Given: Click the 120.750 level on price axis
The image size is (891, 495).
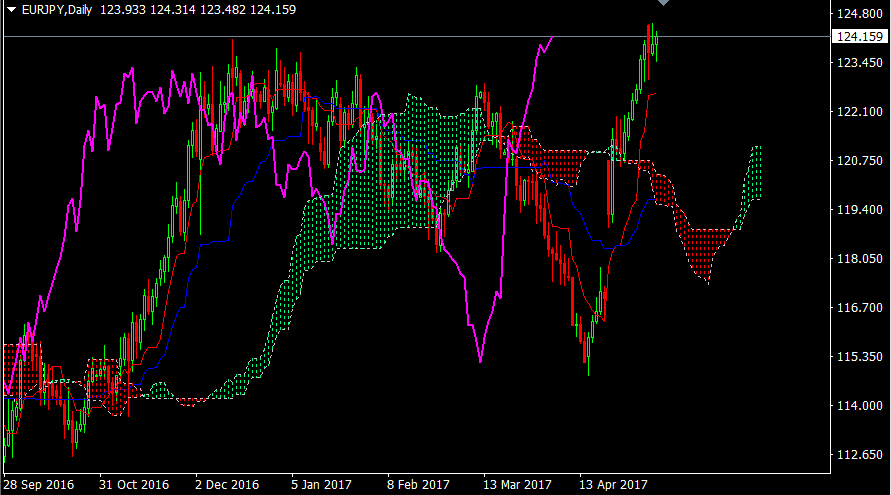Looking at the screenshot, I should (x=860, y=161).
